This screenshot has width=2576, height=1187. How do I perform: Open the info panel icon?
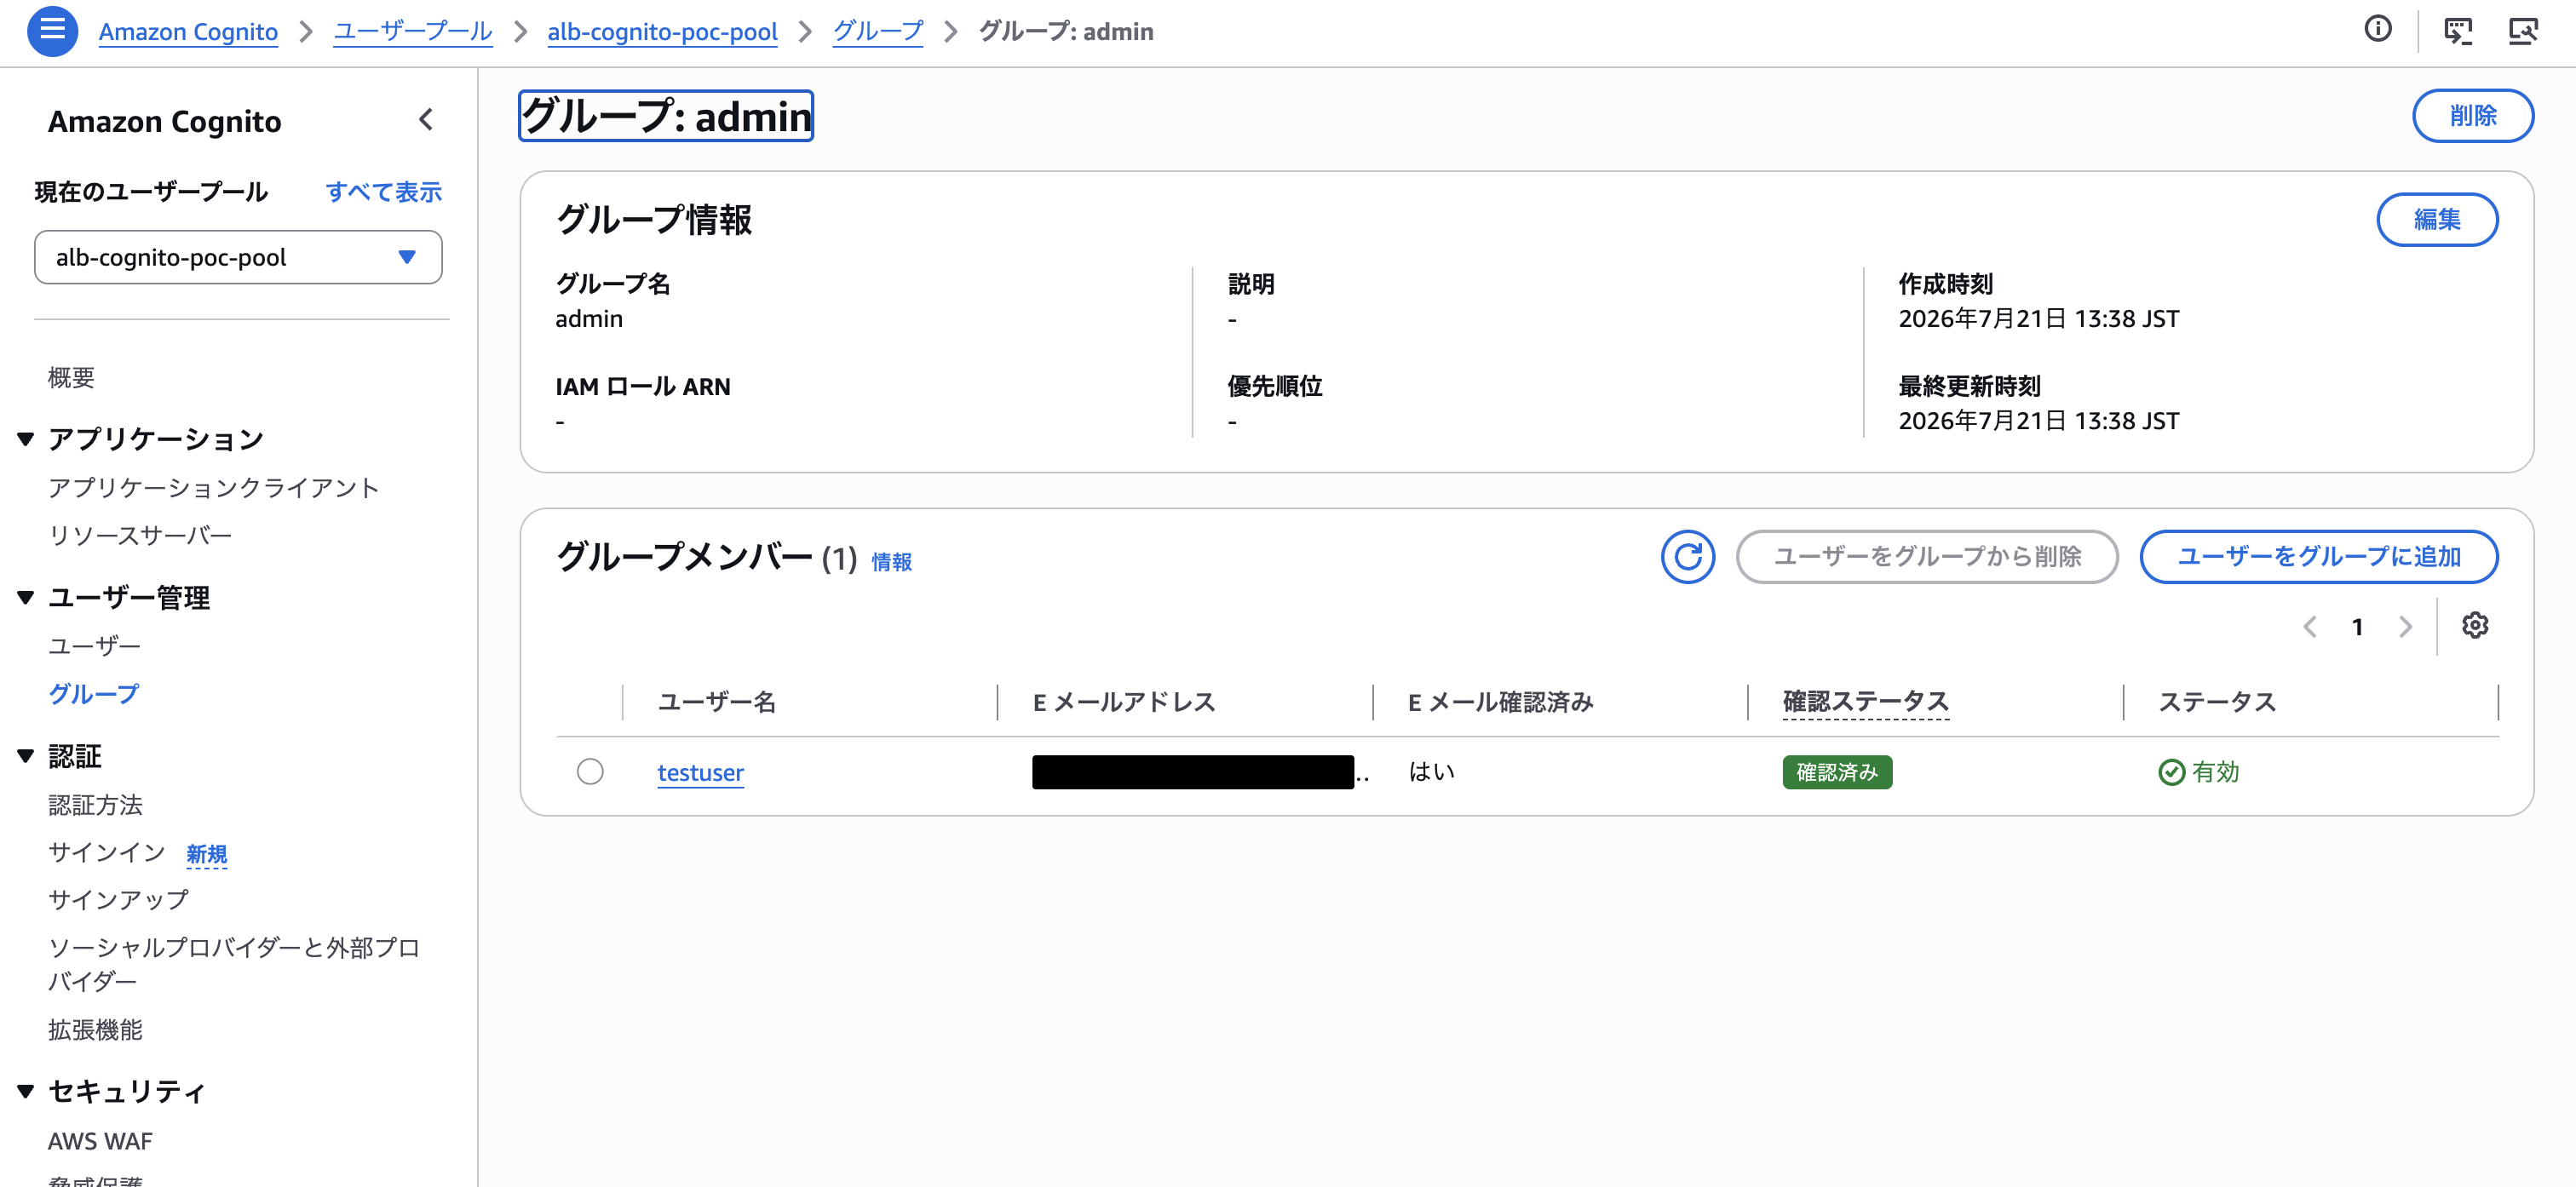[2377, 30]
